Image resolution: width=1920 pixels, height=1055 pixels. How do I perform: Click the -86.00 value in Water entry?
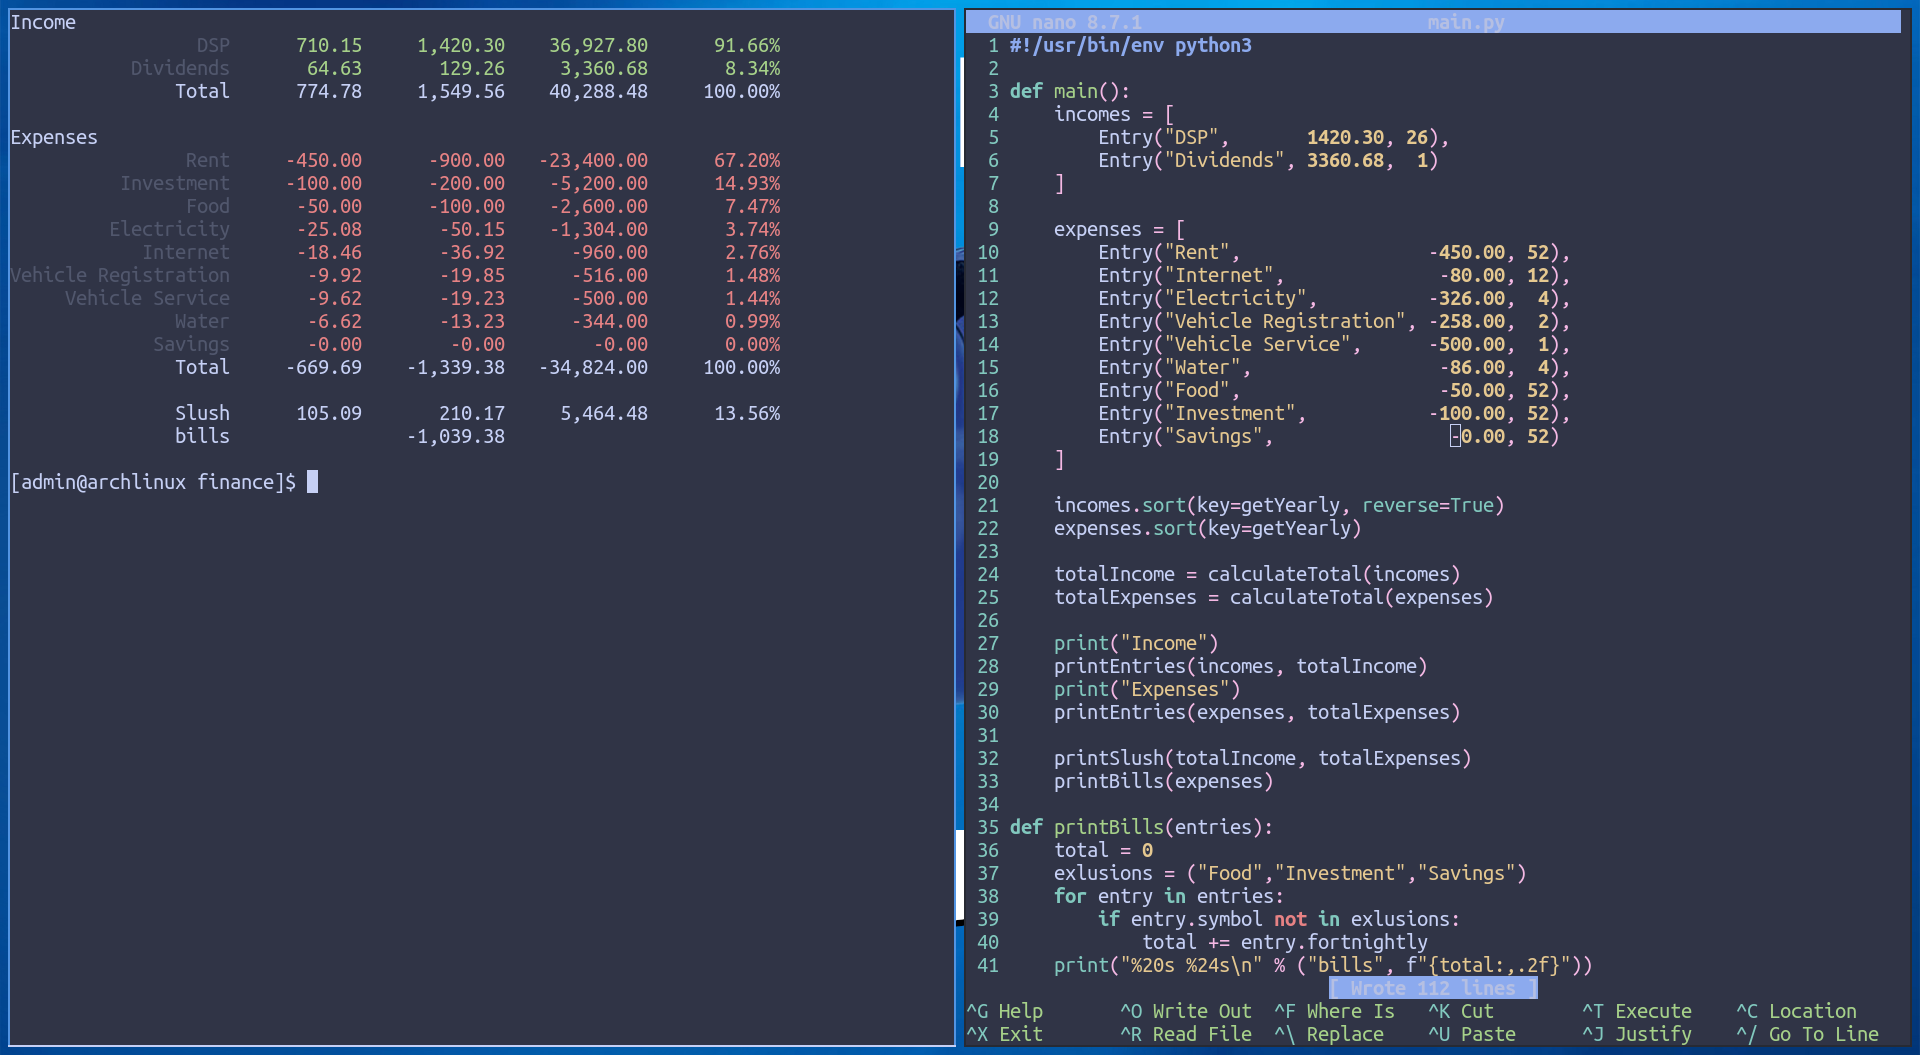[x=1472, y=367]
